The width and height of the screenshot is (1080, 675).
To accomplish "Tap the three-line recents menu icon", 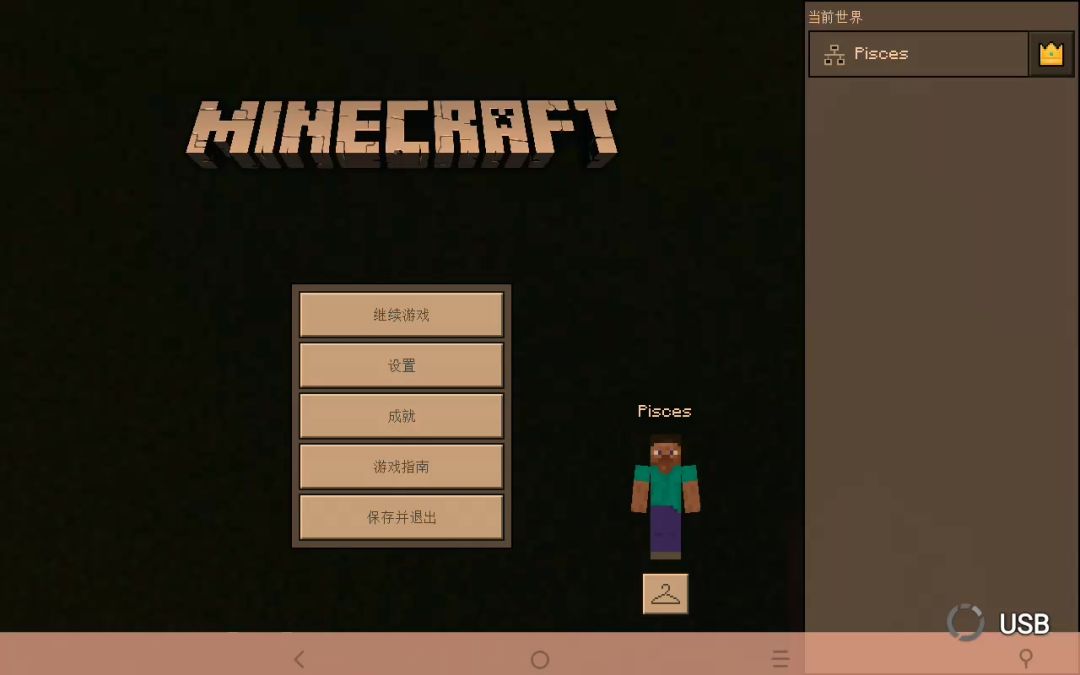I will click(x=780, y=659).
